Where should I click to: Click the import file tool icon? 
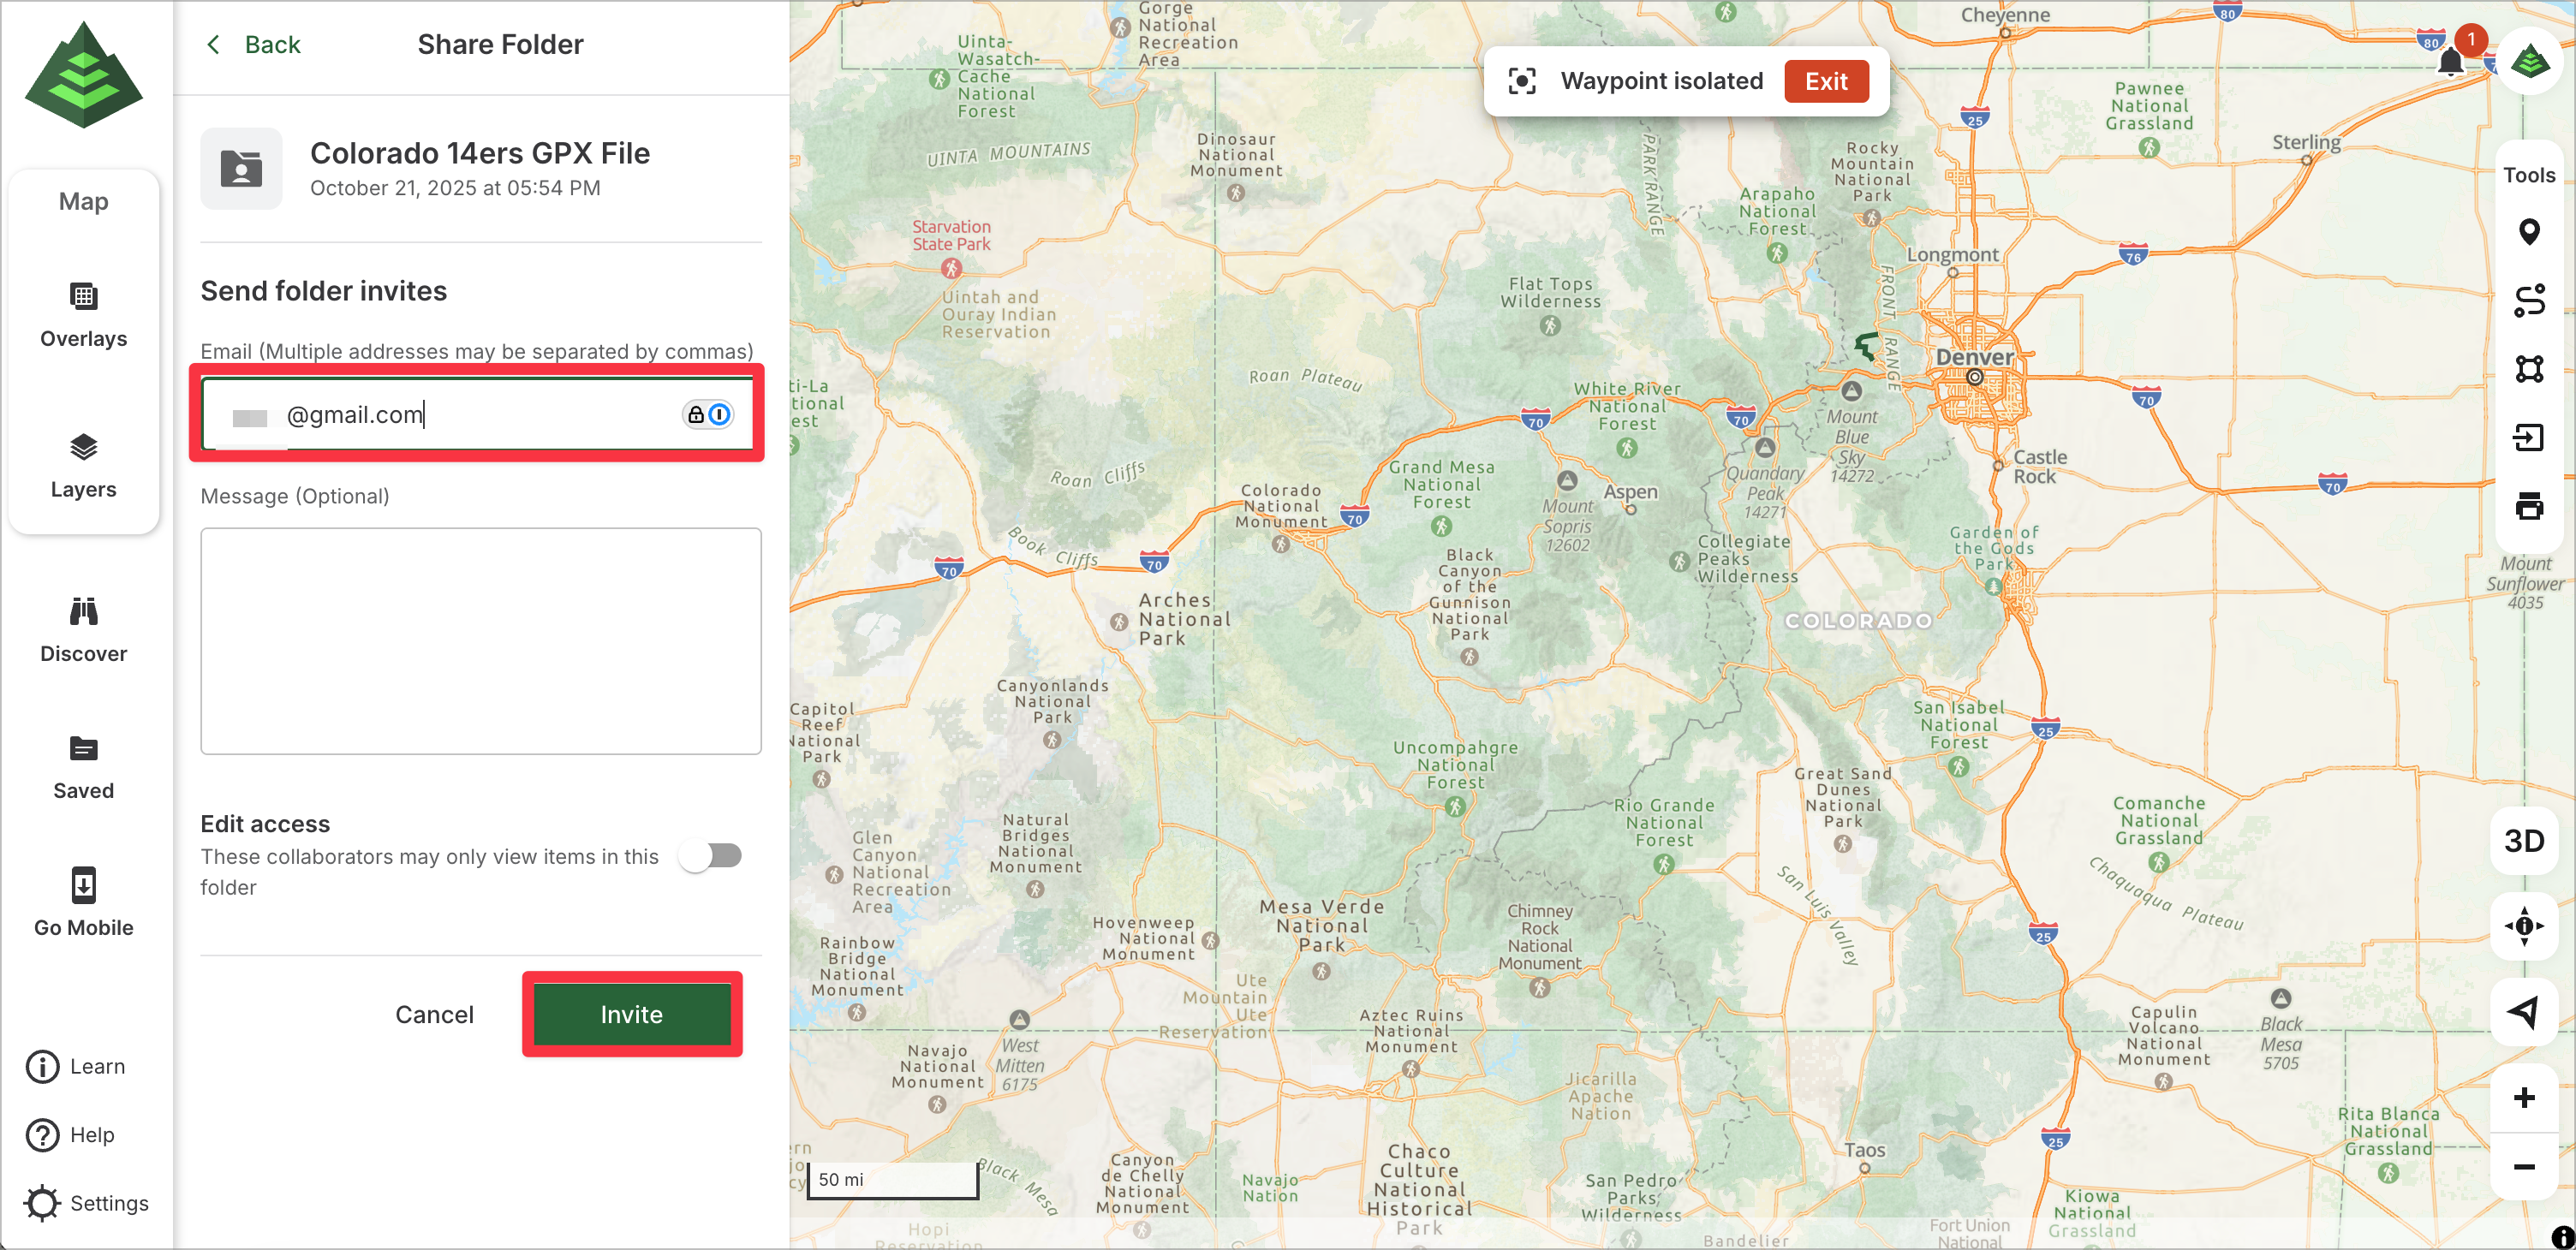click(x=2528, y=437)
